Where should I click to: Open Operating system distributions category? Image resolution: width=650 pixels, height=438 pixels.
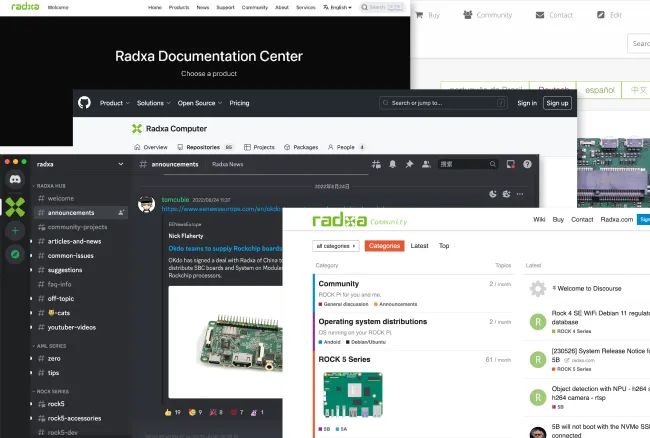coord(373,321)
